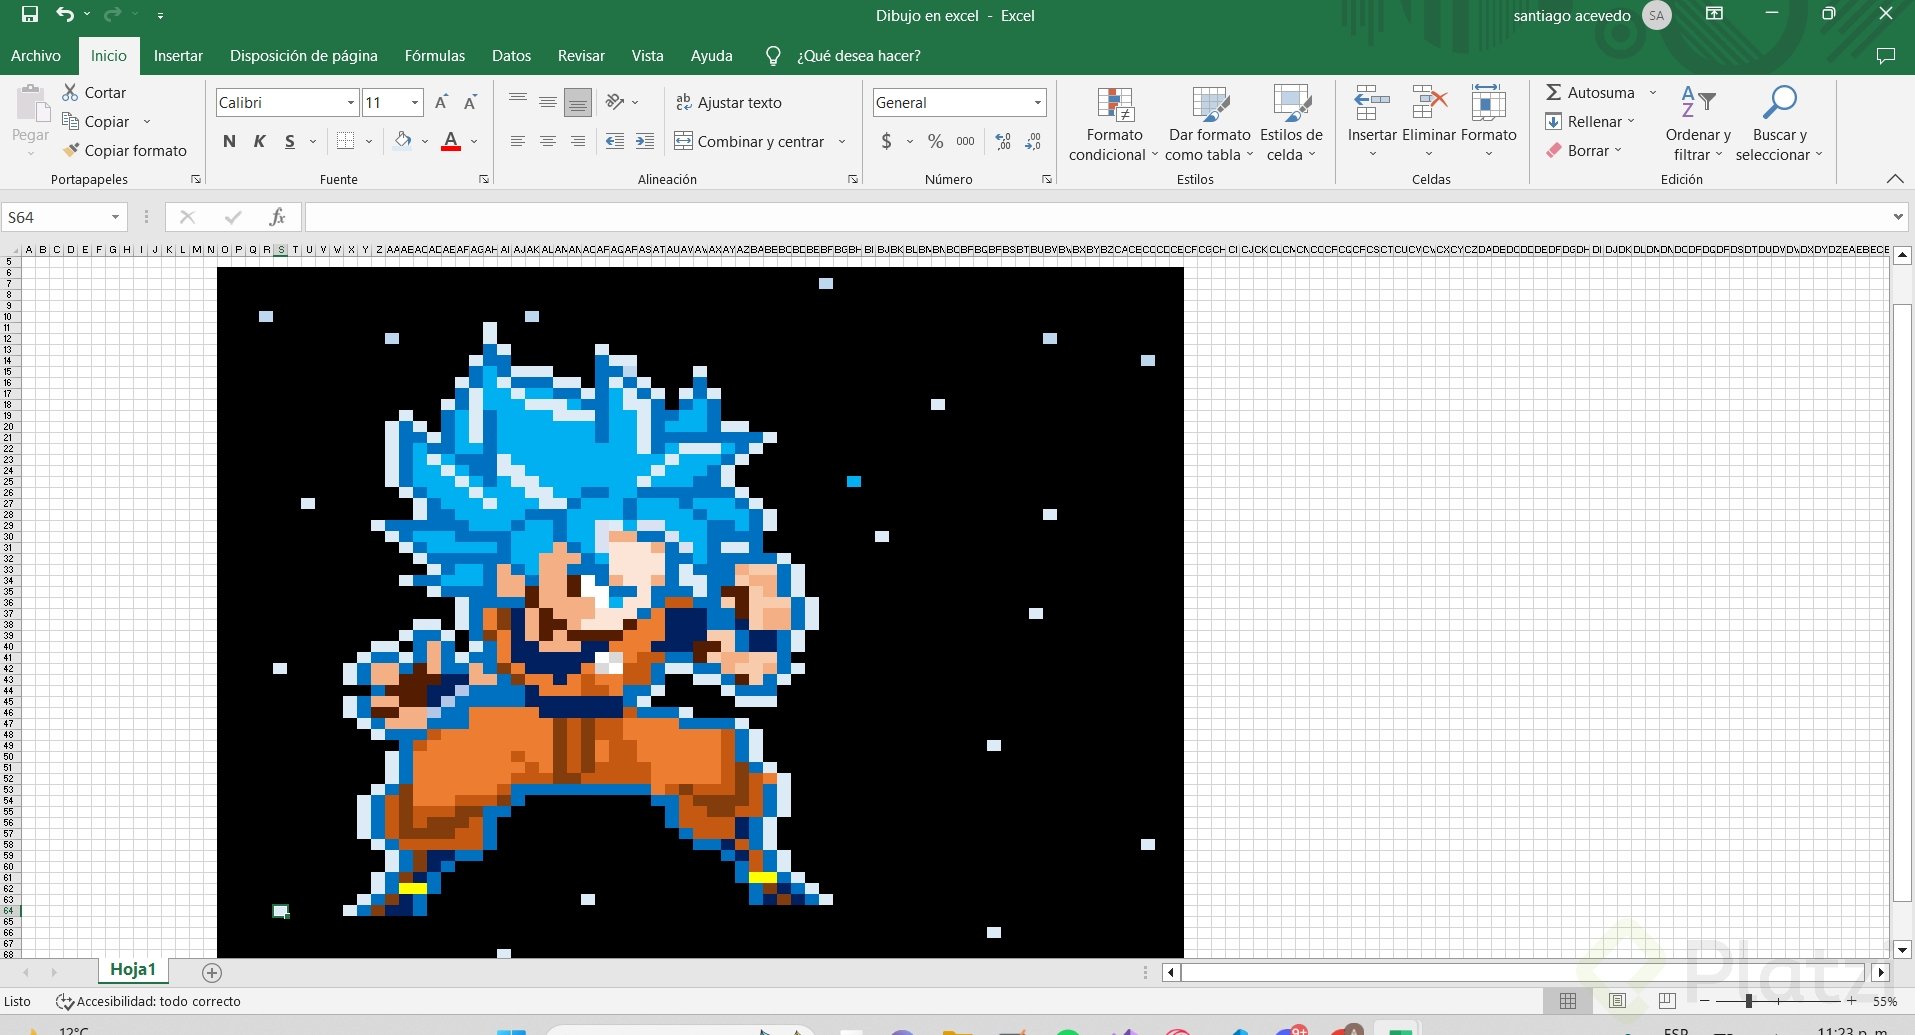Open Ordenar y filtrar
Screen dimensions: 1915x1035
point(1698,124)
